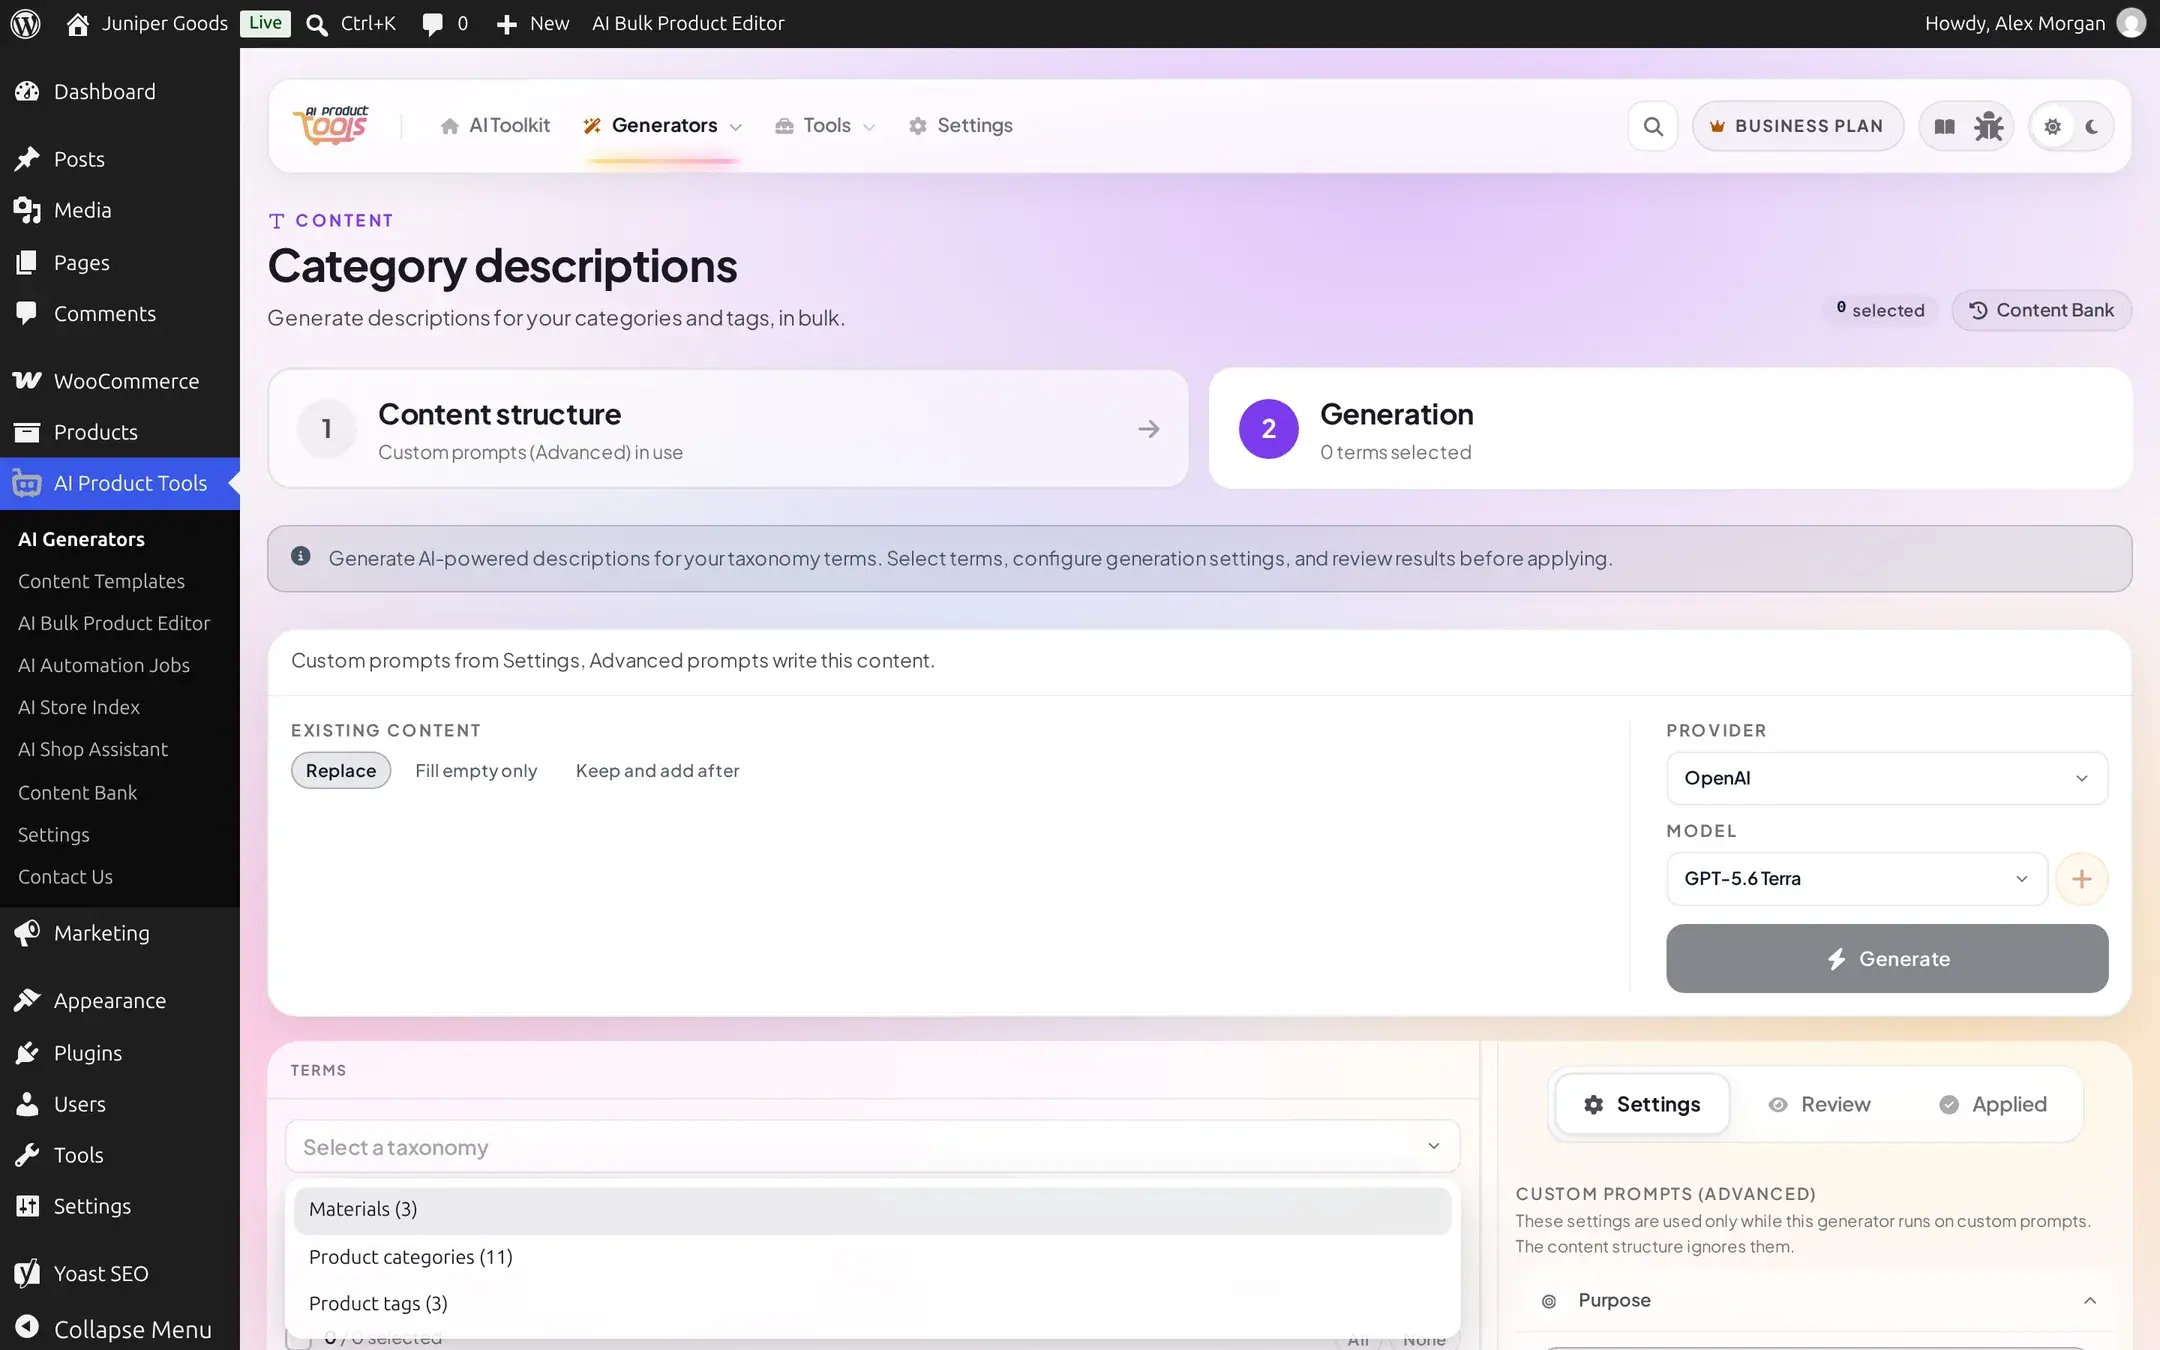2160x1350 pixels.
Task: Open comments bubble in admin bar
Action: [x=444, y=23]
